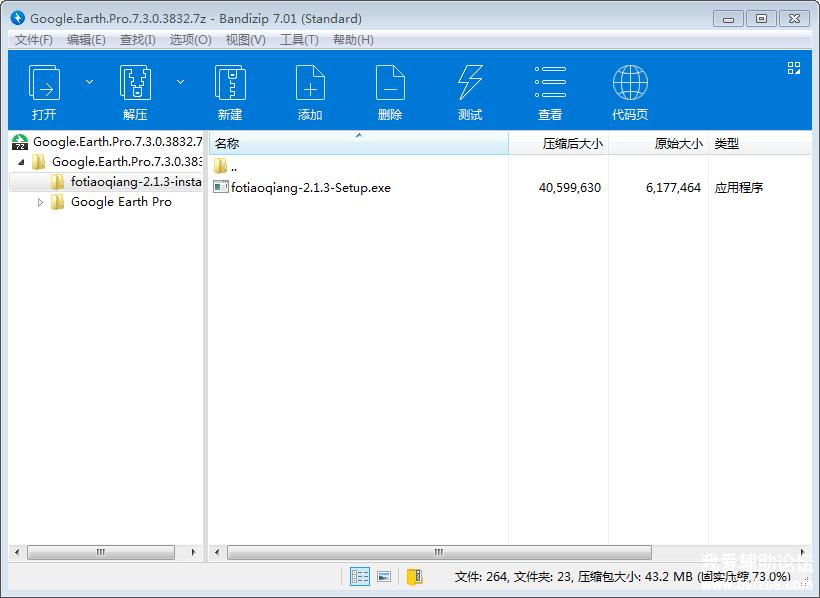Image resolution: width=820 pixels, height=598 pixels.
Task: Click the tree pane scroll-left arrow
Action: 17,552
